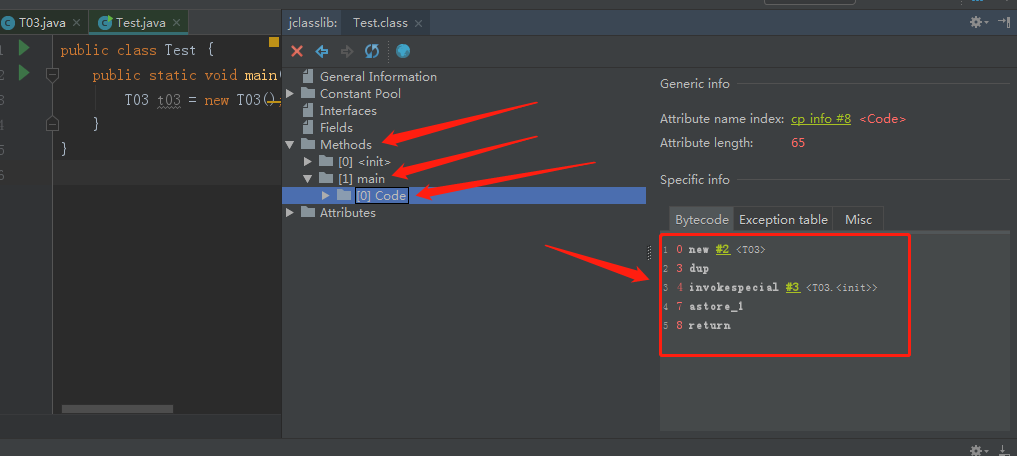Expand the Constant Pool node
This screenshot has width=1017, height=456.
click(291, 94)
